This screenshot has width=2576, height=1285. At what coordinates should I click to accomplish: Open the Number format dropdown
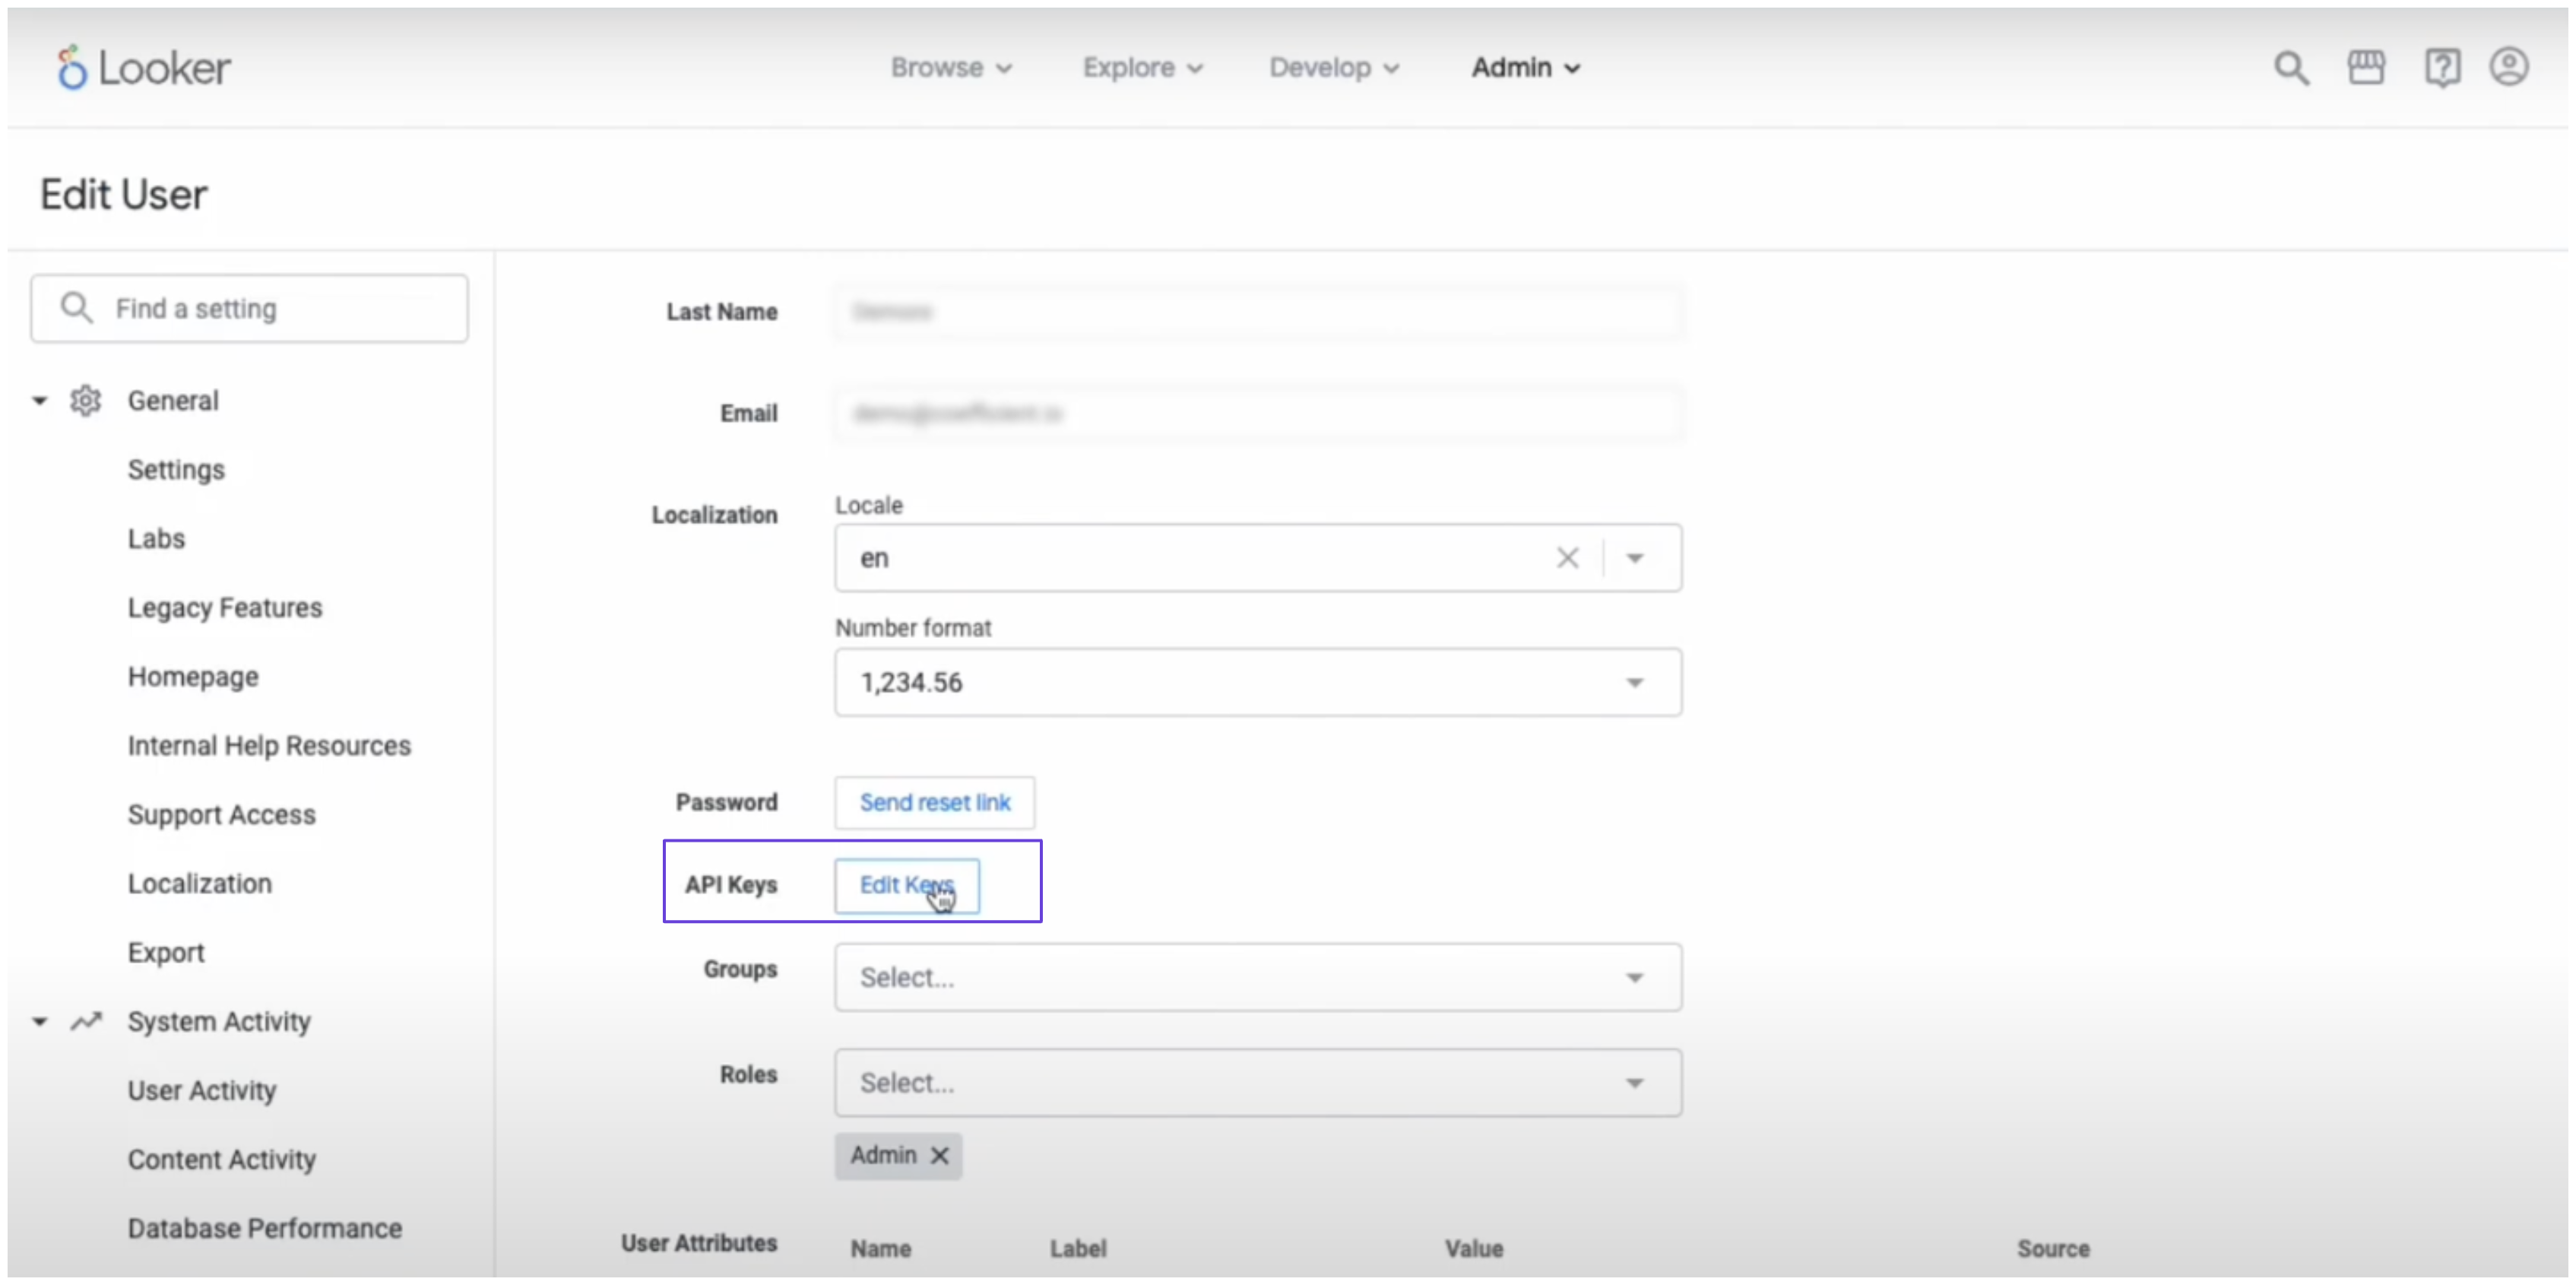[x=1257, y=682]
